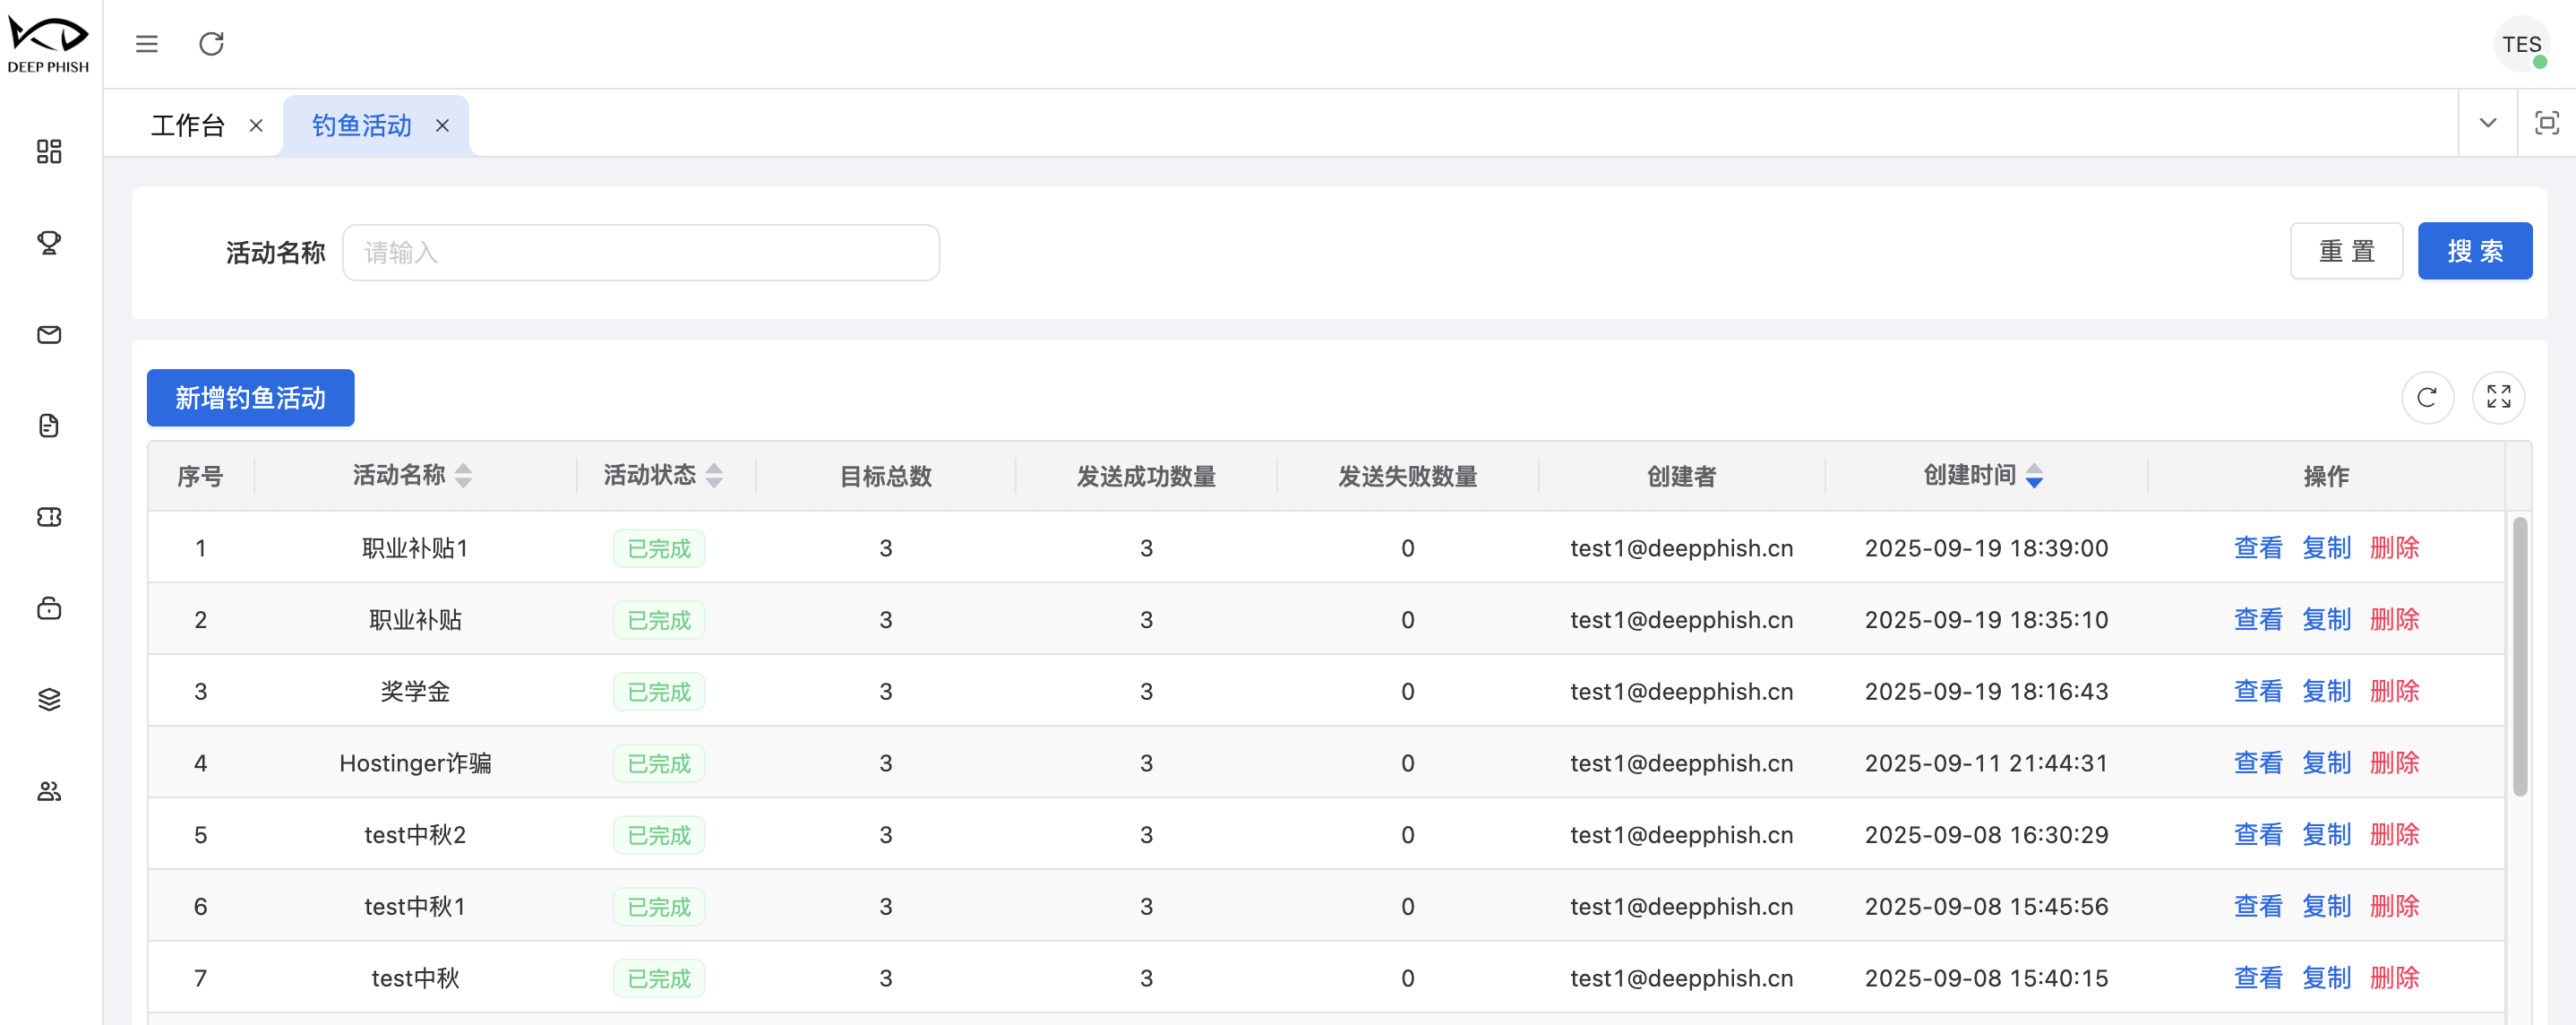
Task: Collapse sidebar with hamburger menu icon
Action: 147,44
